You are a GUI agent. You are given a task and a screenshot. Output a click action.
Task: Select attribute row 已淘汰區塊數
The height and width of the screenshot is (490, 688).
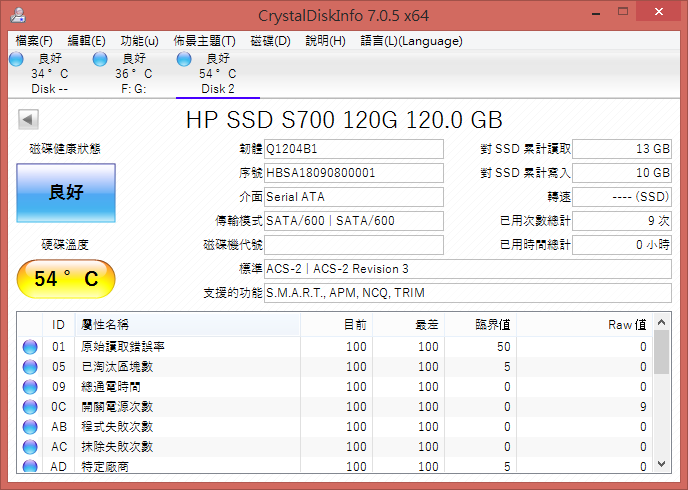[x=335, y=367]
